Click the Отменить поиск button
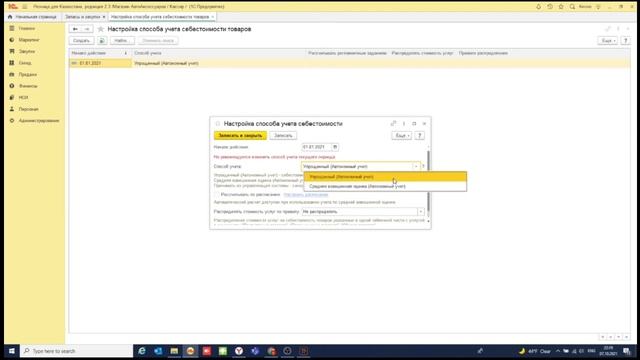Viewport: 640px width, 360px height. click(x=158, y=40)
